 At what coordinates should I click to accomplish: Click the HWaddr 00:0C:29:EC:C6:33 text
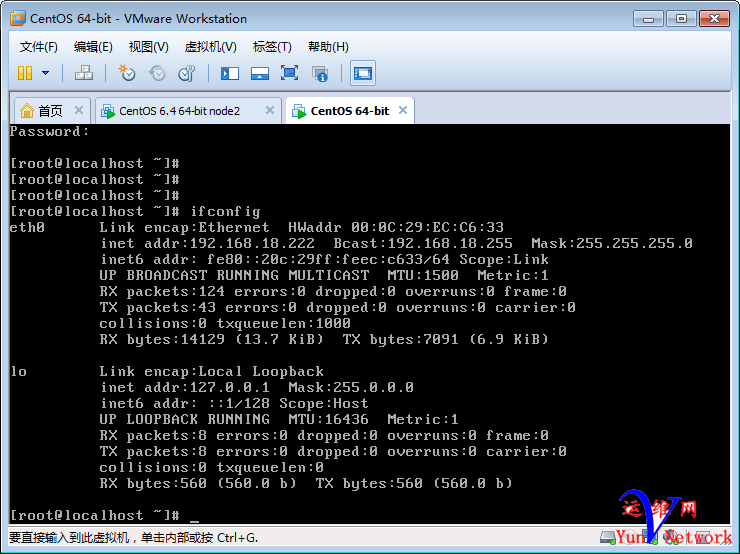point(396,227)
